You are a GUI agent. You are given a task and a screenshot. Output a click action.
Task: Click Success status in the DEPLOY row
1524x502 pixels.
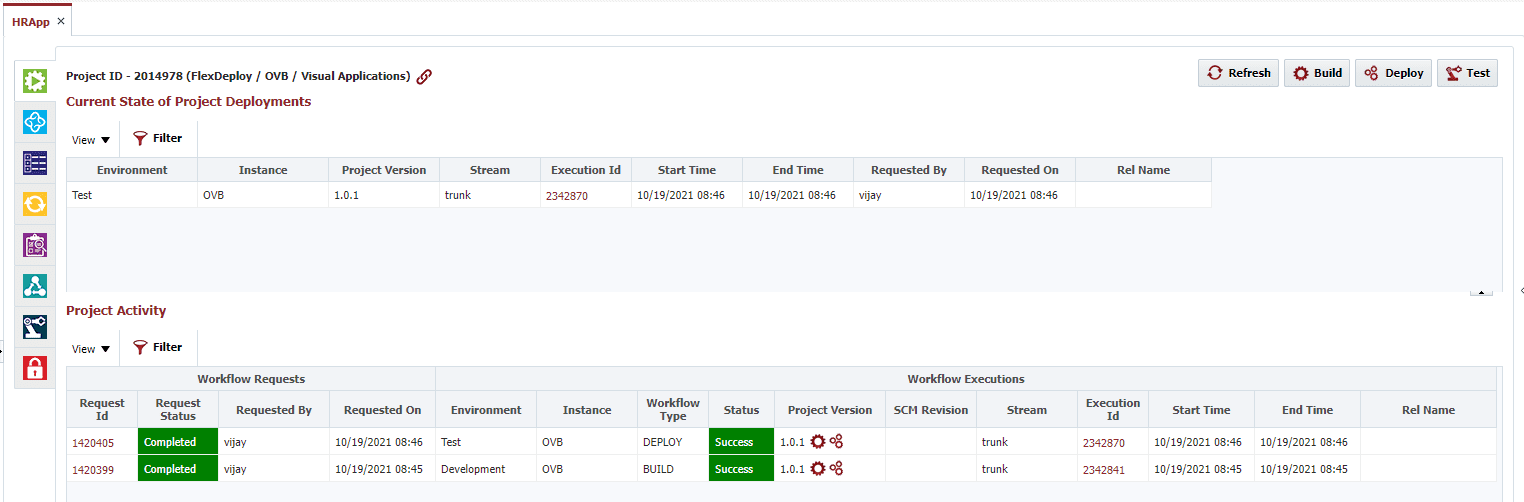(x=741, y=442)
